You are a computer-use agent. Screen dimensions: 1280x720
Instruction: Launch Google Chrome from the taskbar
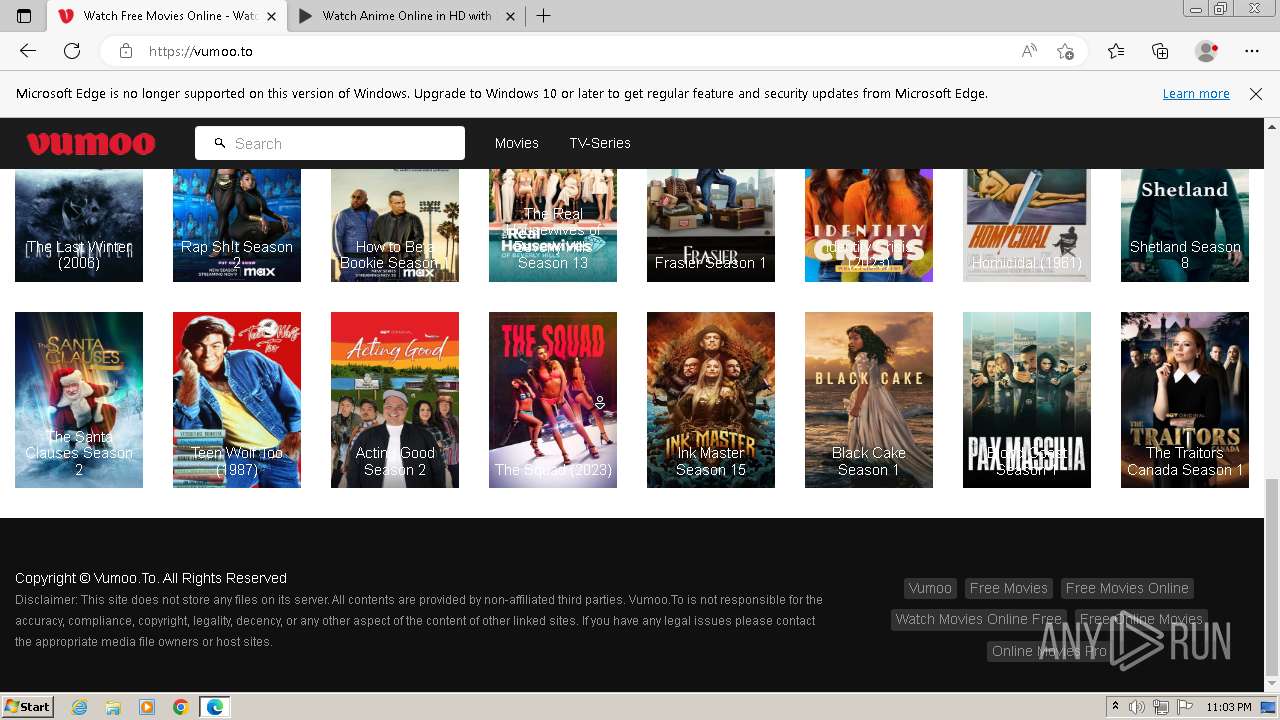[180, 707]
